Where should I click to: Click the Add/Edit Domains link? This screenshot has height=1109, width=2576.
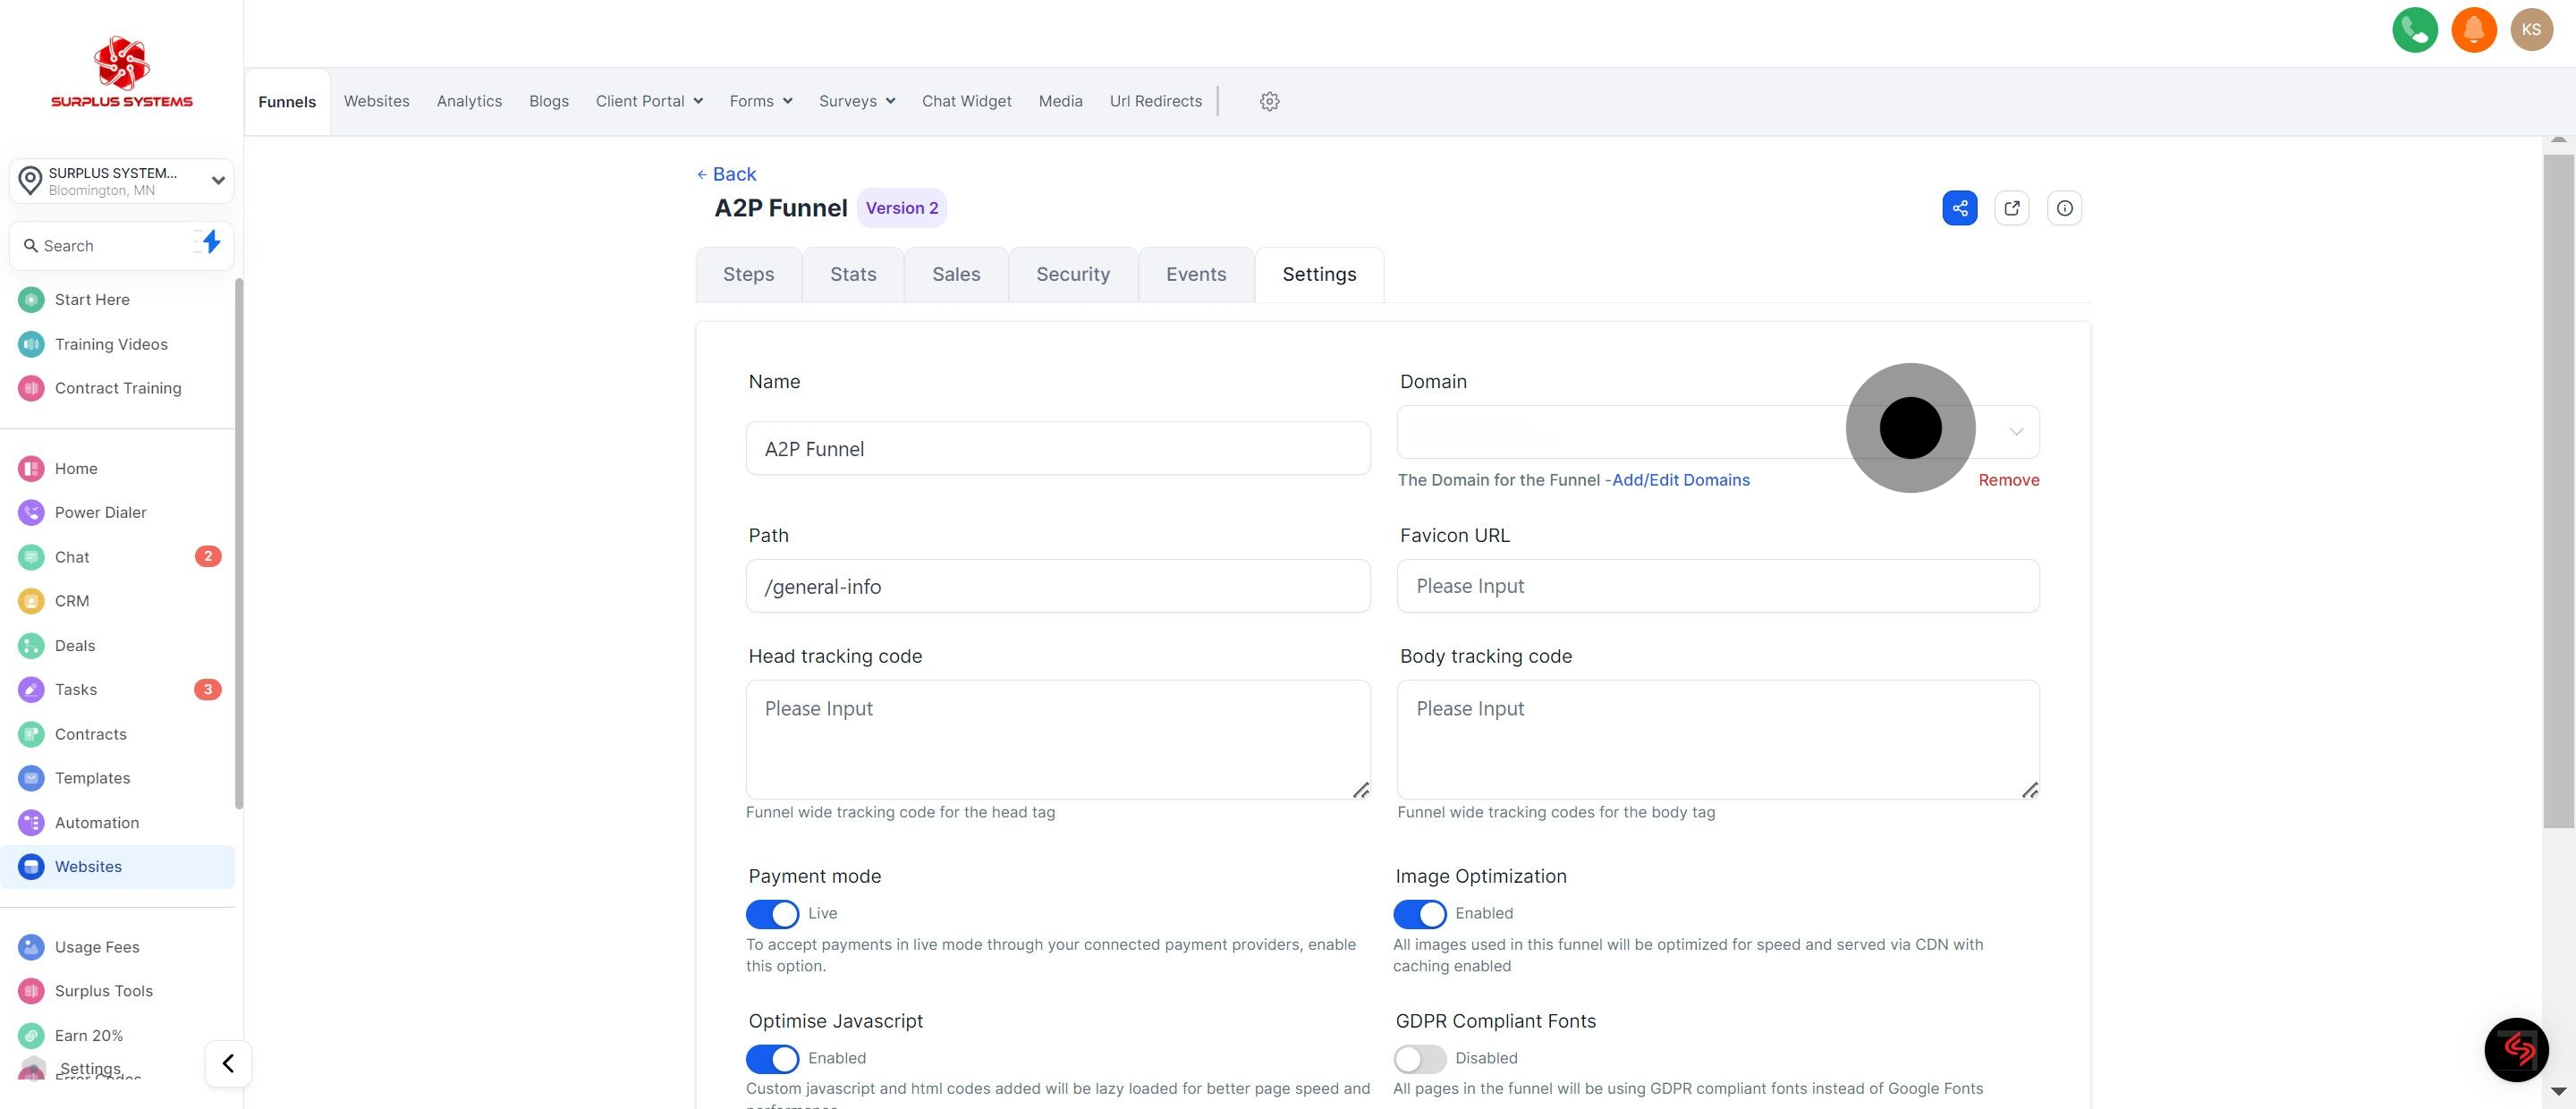(1680, 480)
